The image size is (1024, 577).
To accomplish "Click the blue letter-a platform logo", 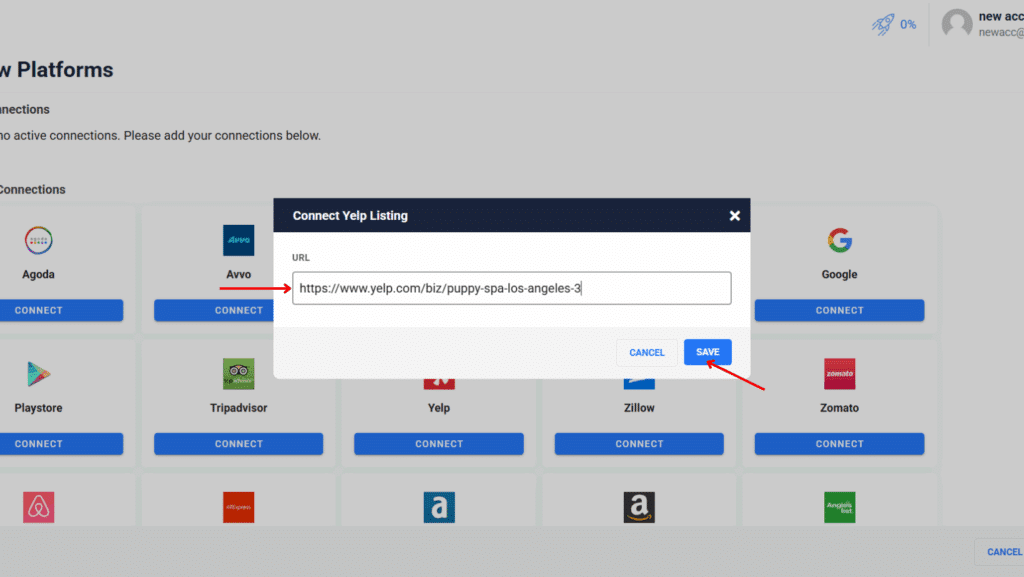I will 439,507.
